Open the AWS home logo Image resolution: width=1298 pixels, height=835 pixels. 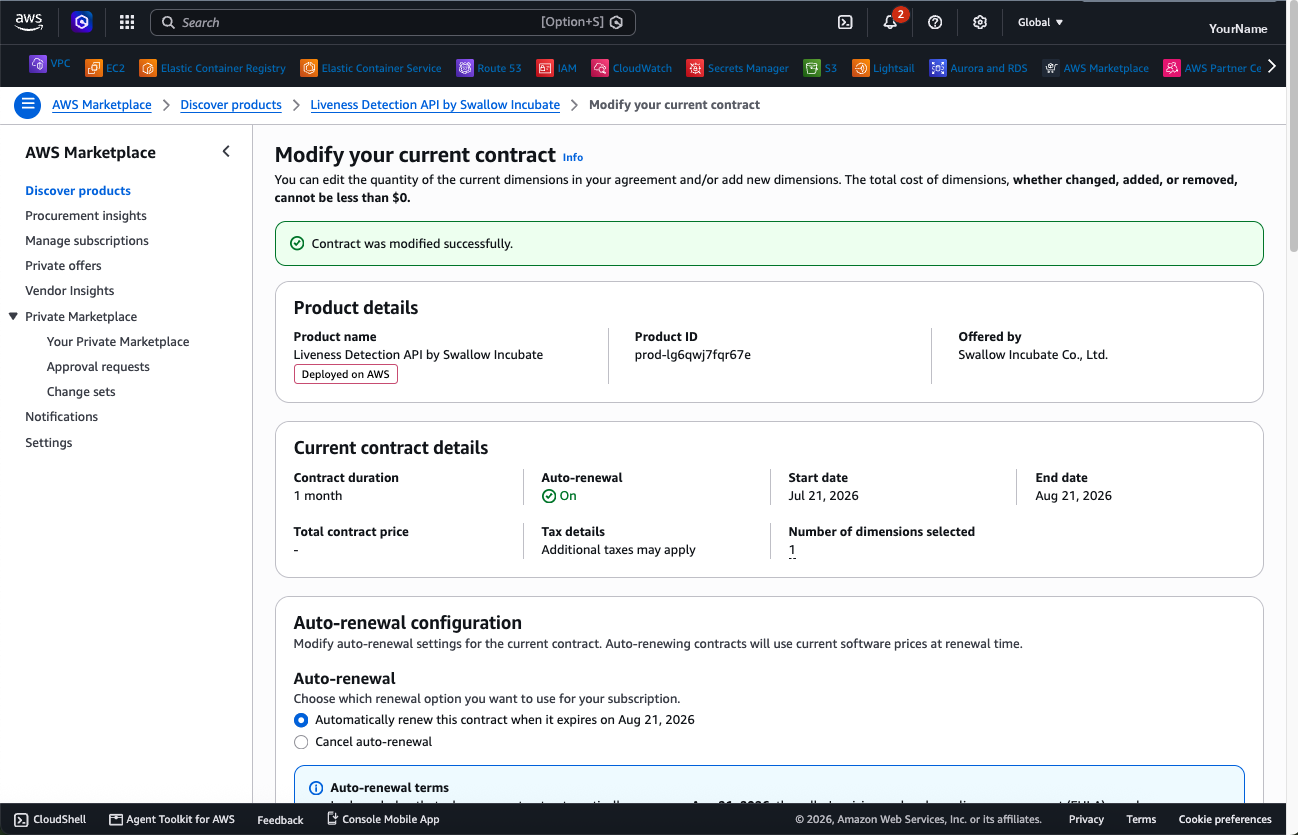pyautogui.click(x=29, y=21)
